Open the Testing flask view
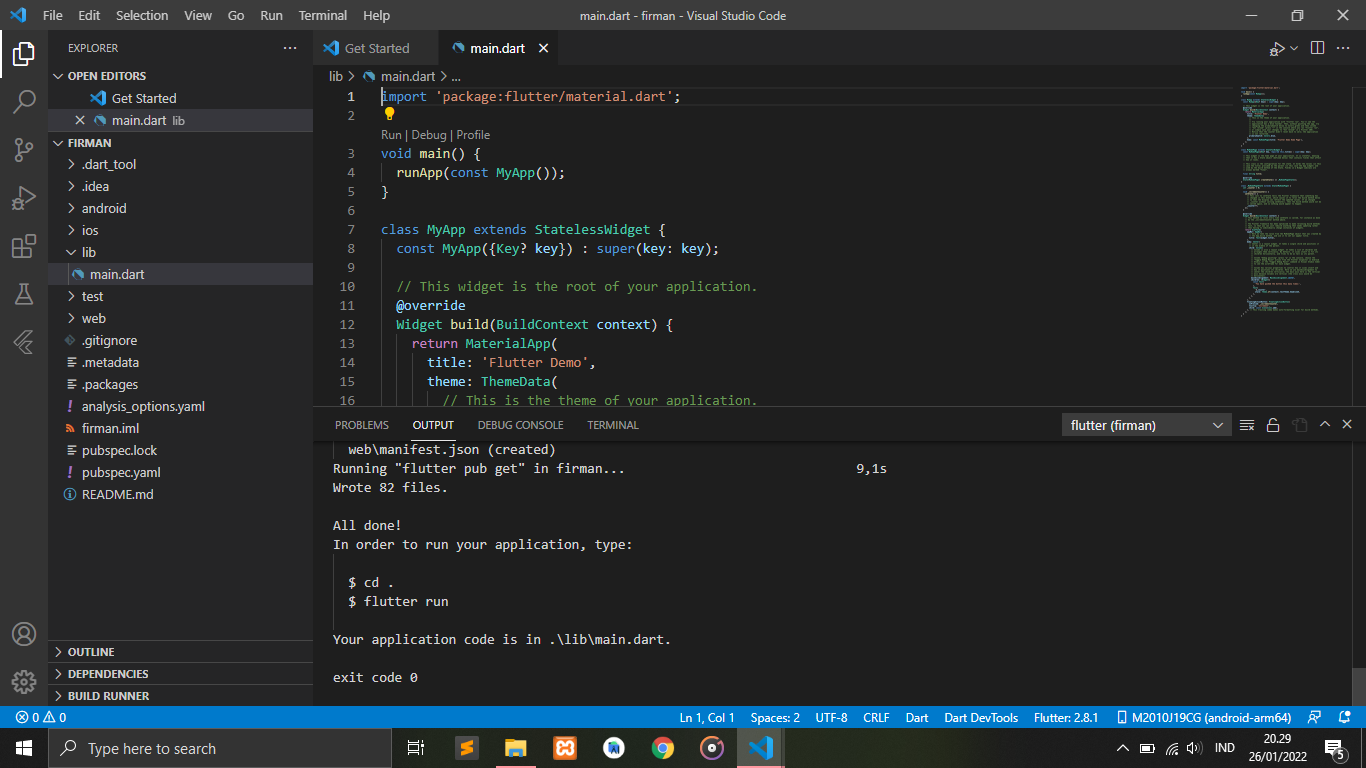1366x768 pixels. pos(24,294)
